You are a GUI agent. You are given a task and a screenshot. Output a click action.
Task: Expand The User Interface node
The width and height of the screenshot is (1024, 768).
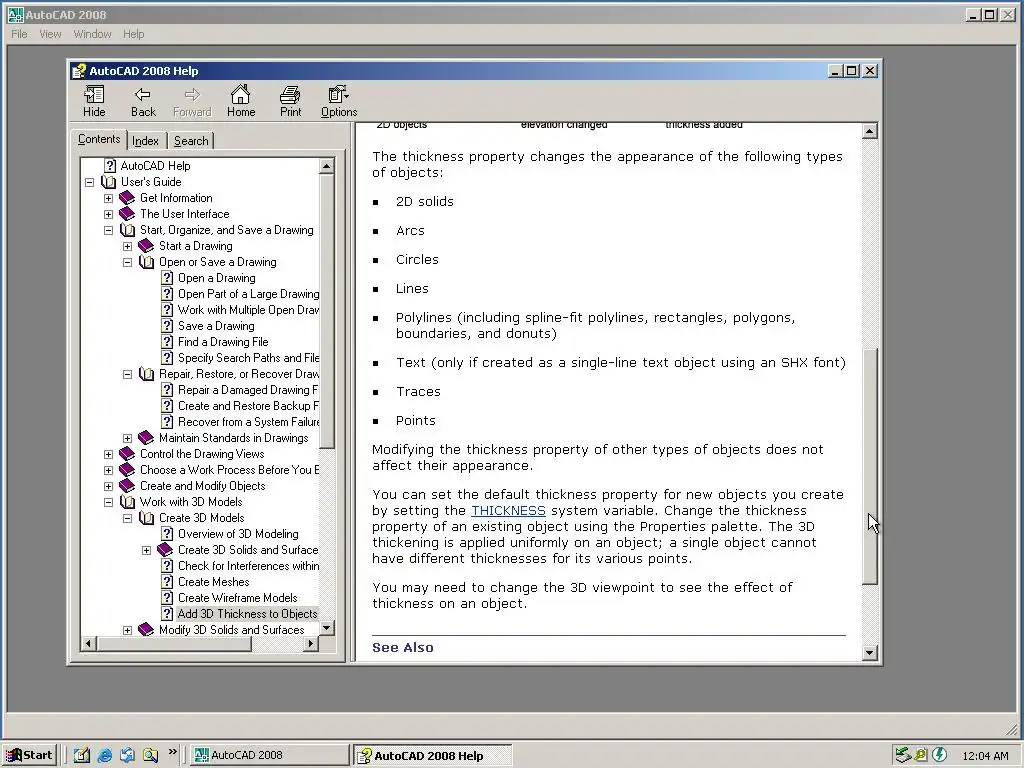tap(108, 214)
